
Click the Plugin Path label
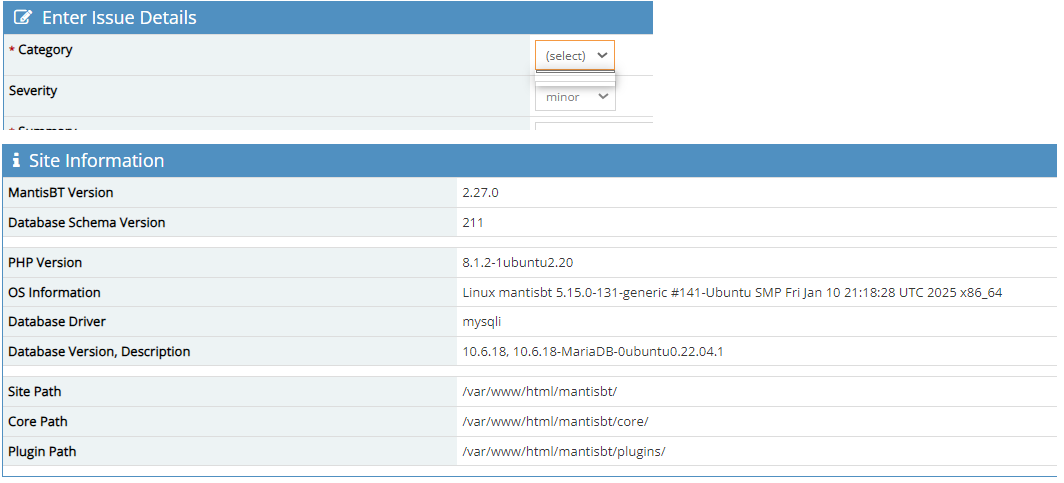point(42,451)
